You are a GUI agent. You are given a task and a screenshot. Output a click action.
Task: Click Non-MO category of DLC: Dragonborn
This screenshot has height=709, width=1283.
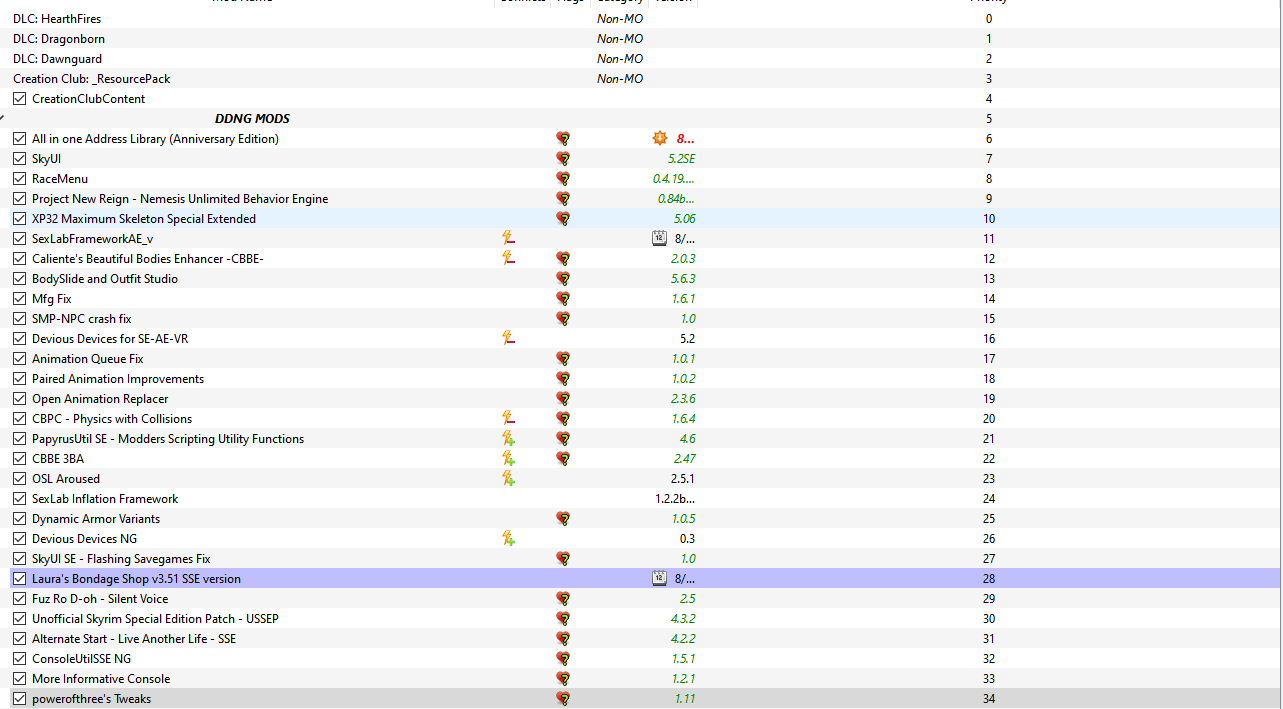[620, 39]
